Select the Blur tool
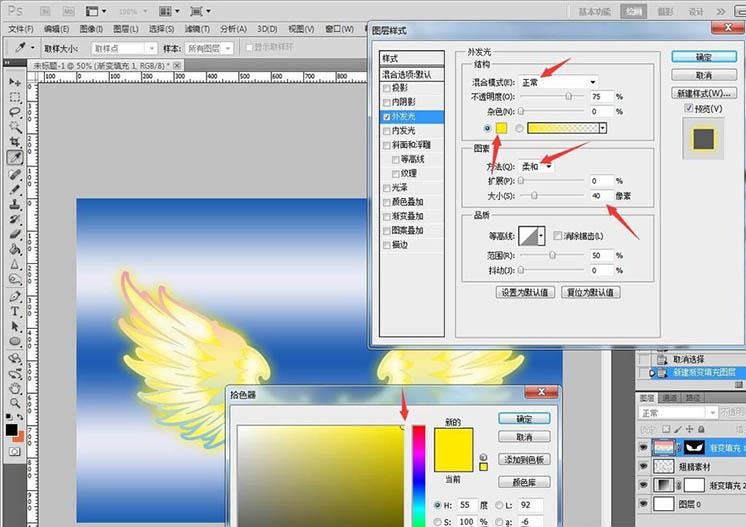The width and height of the screenshot is (746, 527). [x=15, y=264]
